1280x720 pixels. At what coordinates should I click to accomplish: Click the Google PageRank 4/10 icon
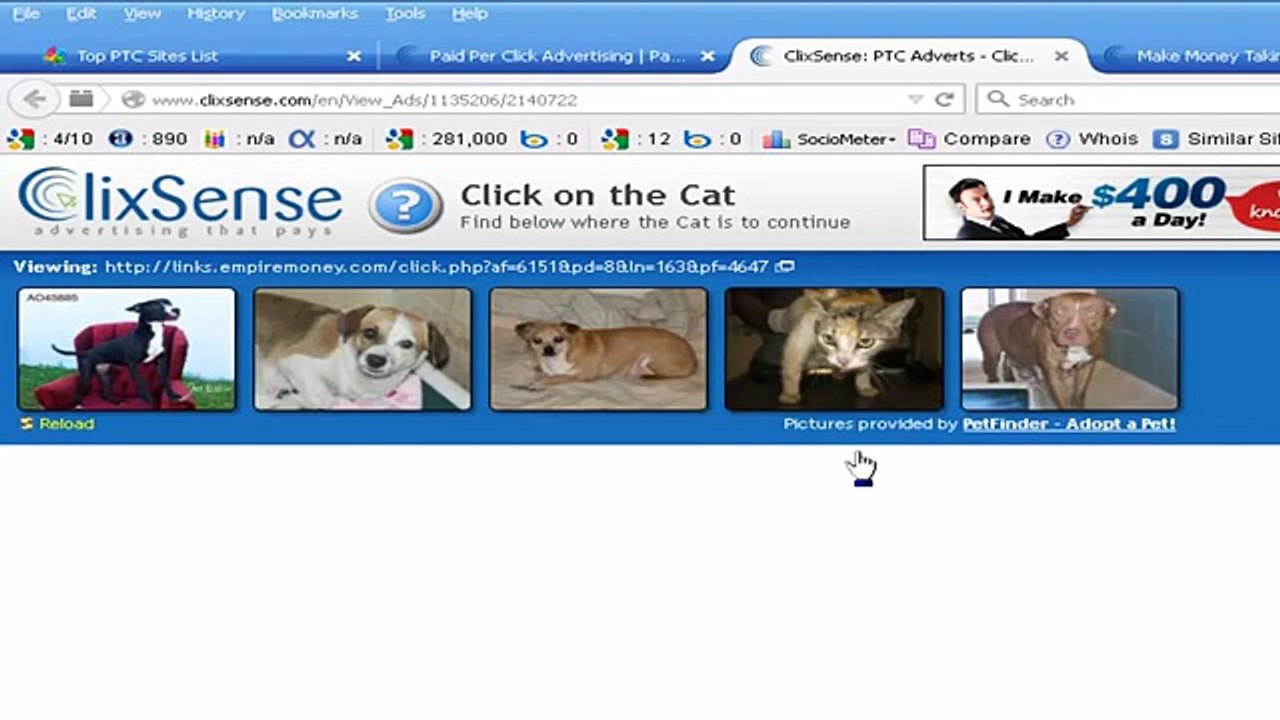[x=20, y=139]
